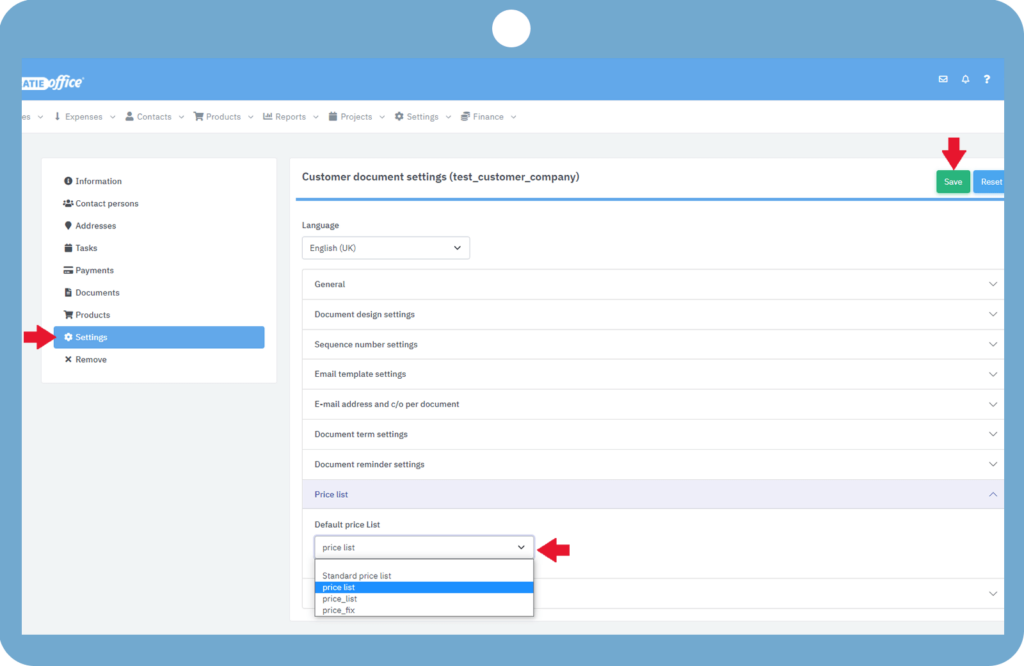Choose price_list option in dropdown
The image size is (1024, 666).
click(x=424, y=599)
